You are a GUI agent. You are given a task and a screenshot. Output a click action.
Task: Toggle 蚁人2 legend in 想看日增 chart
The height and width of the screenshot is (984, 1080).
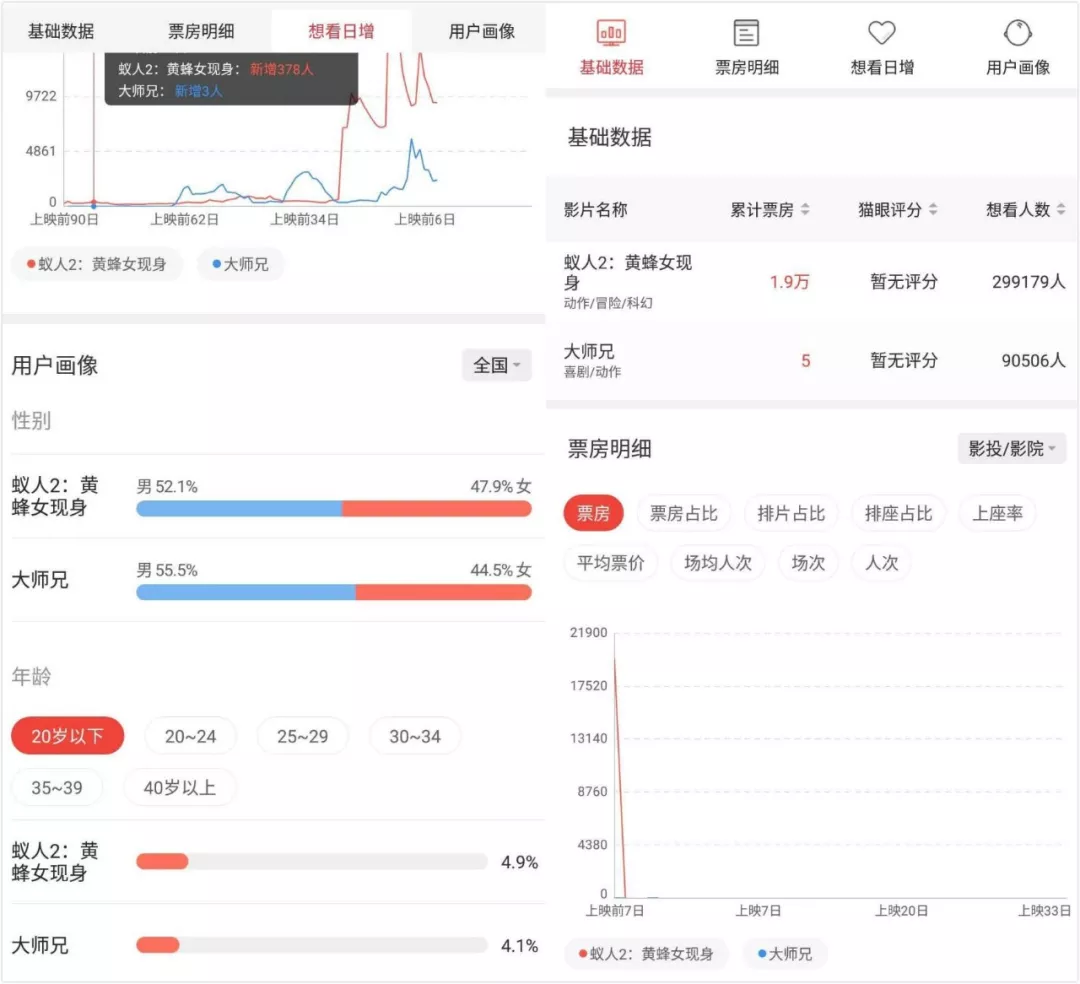[x=96, y=264]
